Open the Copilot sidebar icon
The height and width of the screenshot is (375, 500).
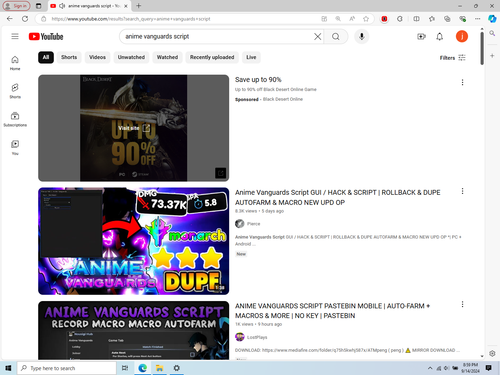click(x=492, y=19)
